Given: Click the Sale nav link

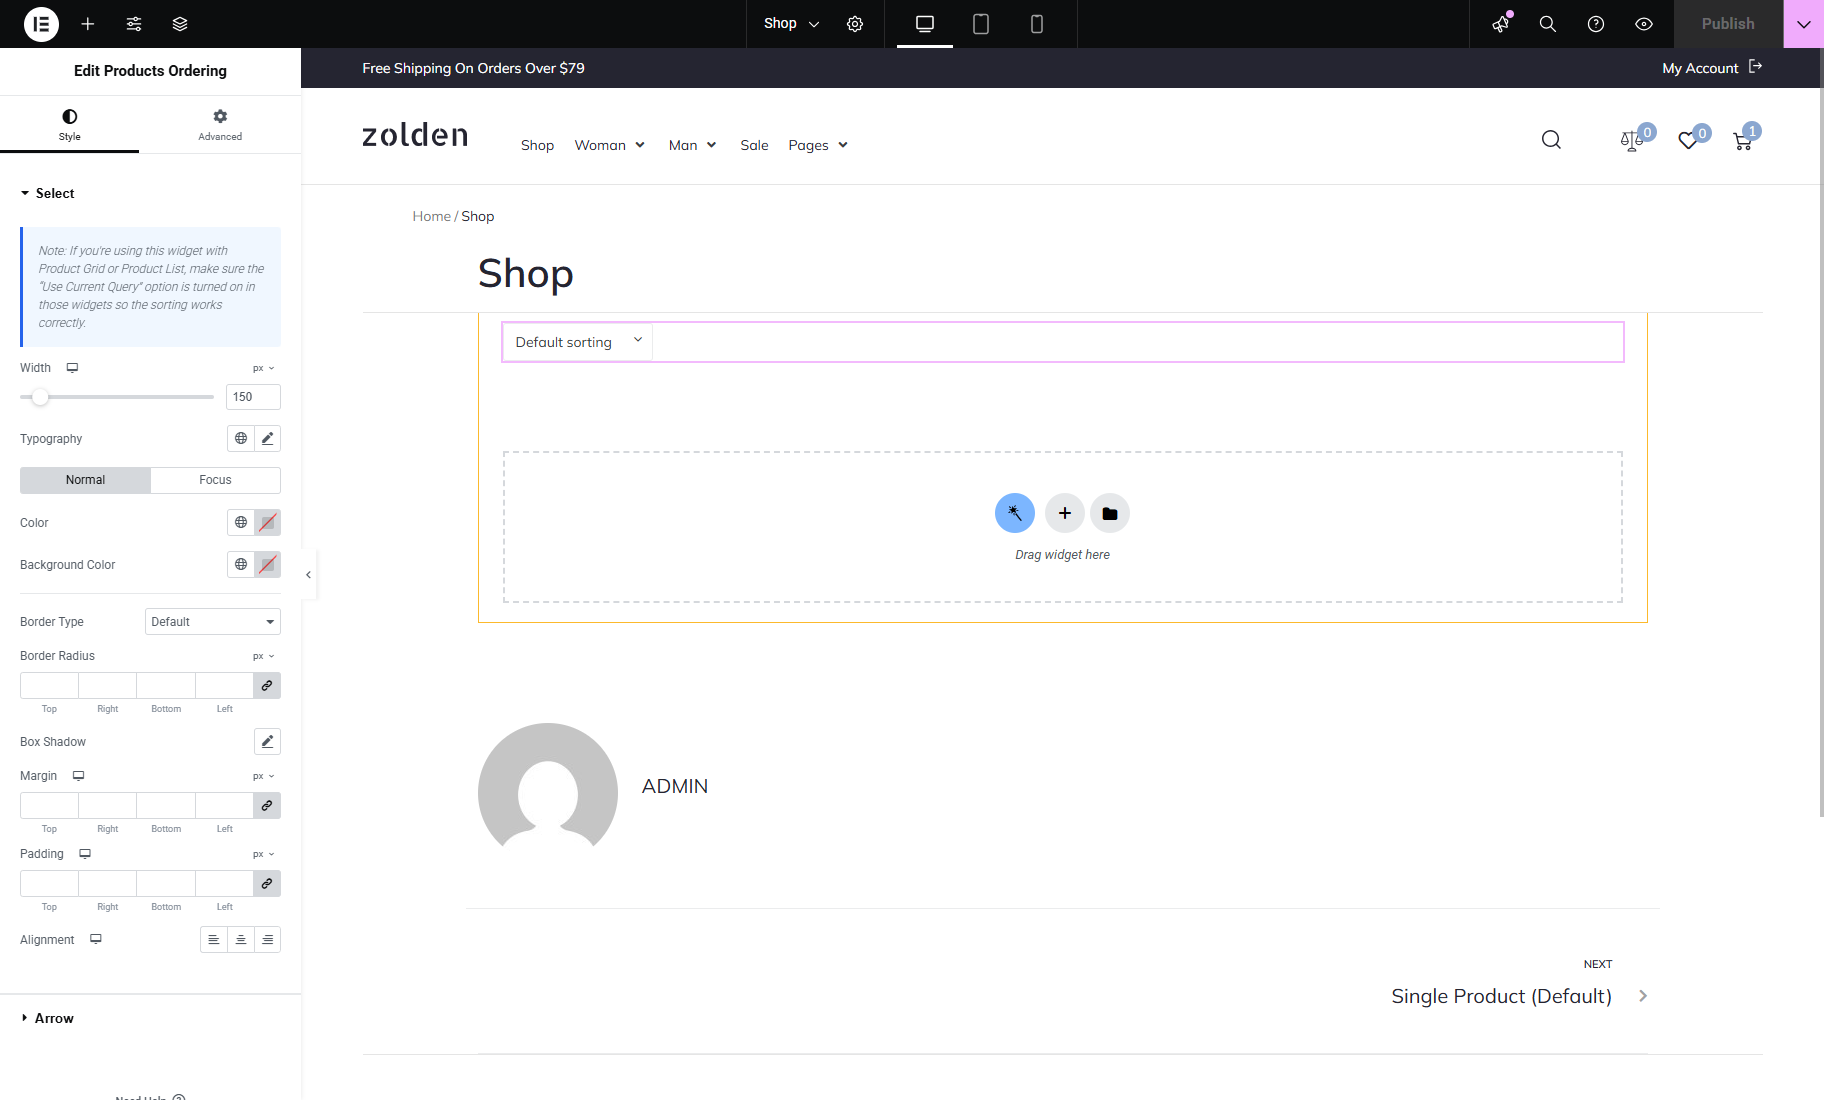Looking at the screenshot, I should pyautogui.click(x=754, y=145).
